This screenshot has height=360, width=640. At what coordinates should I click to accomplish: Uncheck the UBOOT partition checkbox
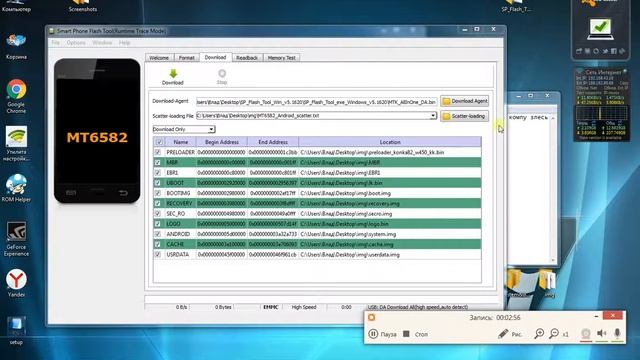pos(158,183)
